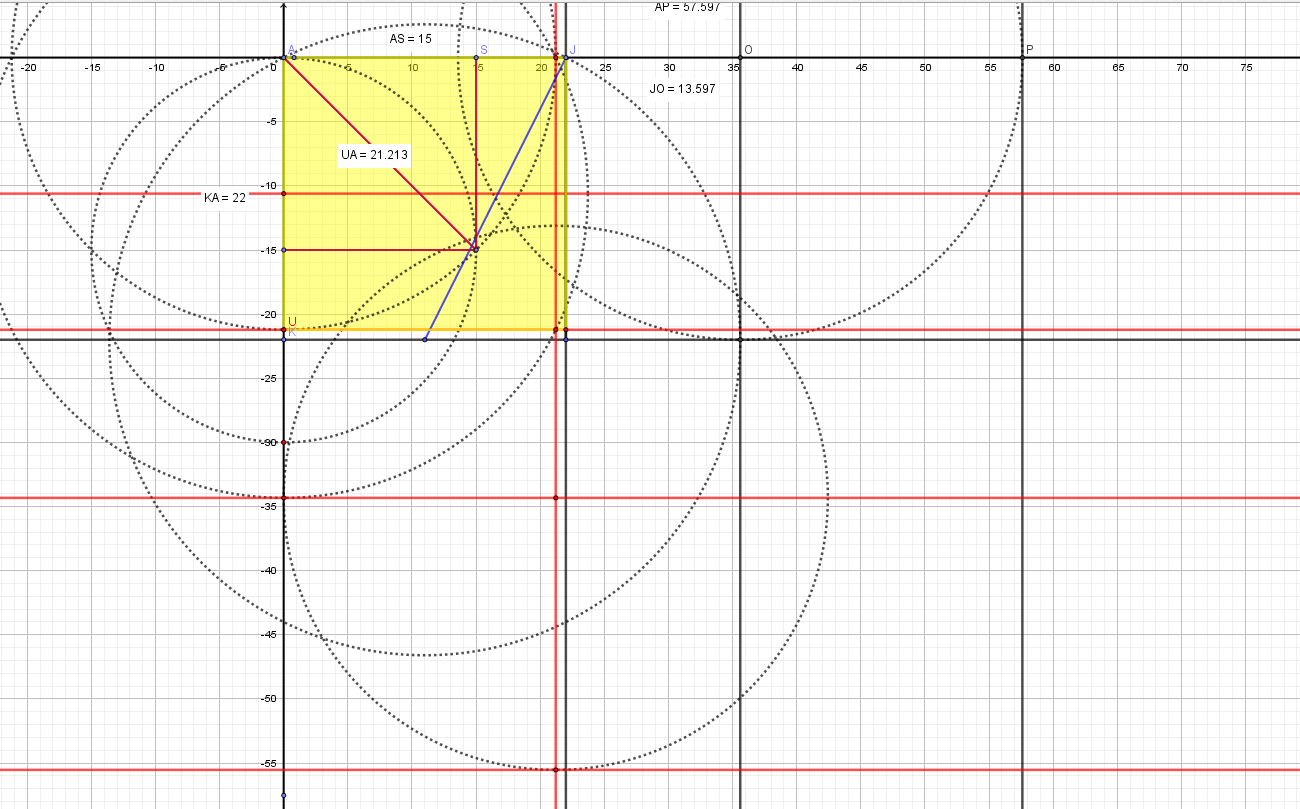Select the AS = 15 text label
The image size is (1300, 809).
[411, 39]
